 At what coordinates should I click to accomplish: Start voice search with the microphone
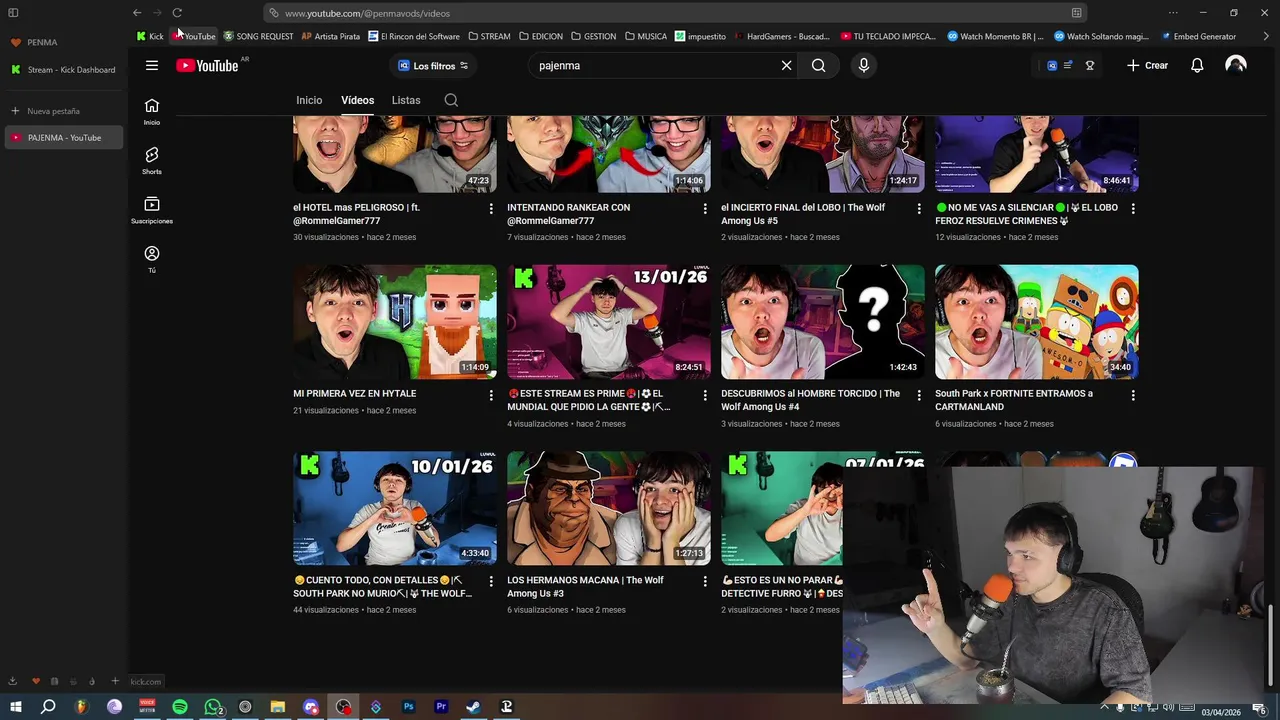tap(864, 66)
